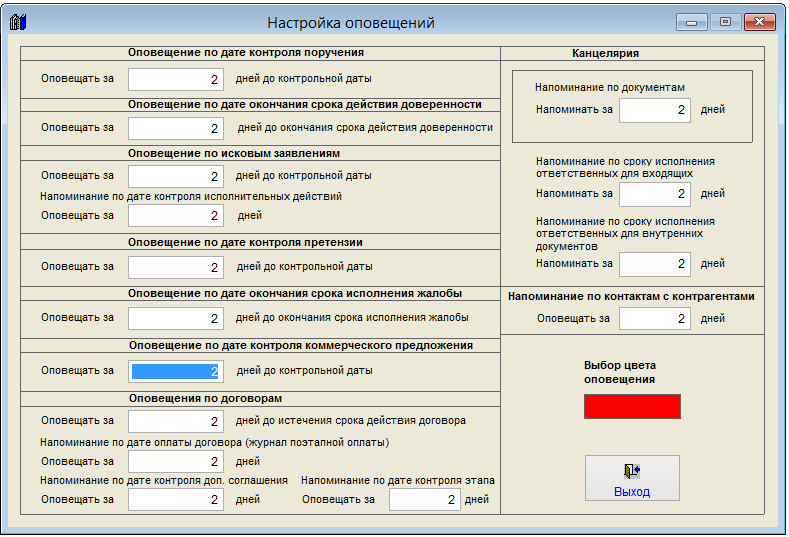Click Напоминать за field under Напоминание по документам
This screenshot has width=789, height=537.
655,110
